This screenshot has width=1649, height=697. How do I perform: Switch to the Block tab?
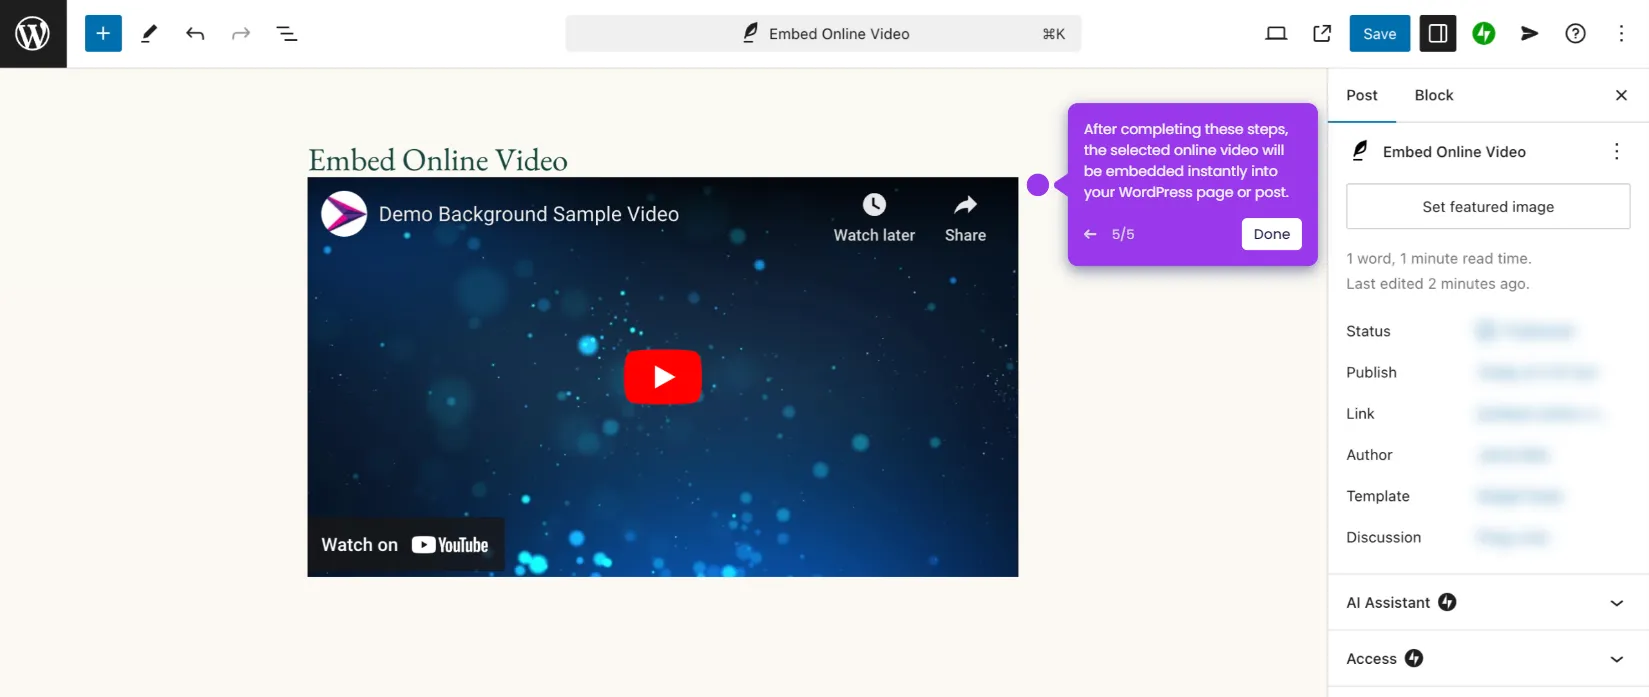(x=1434, y=96)
